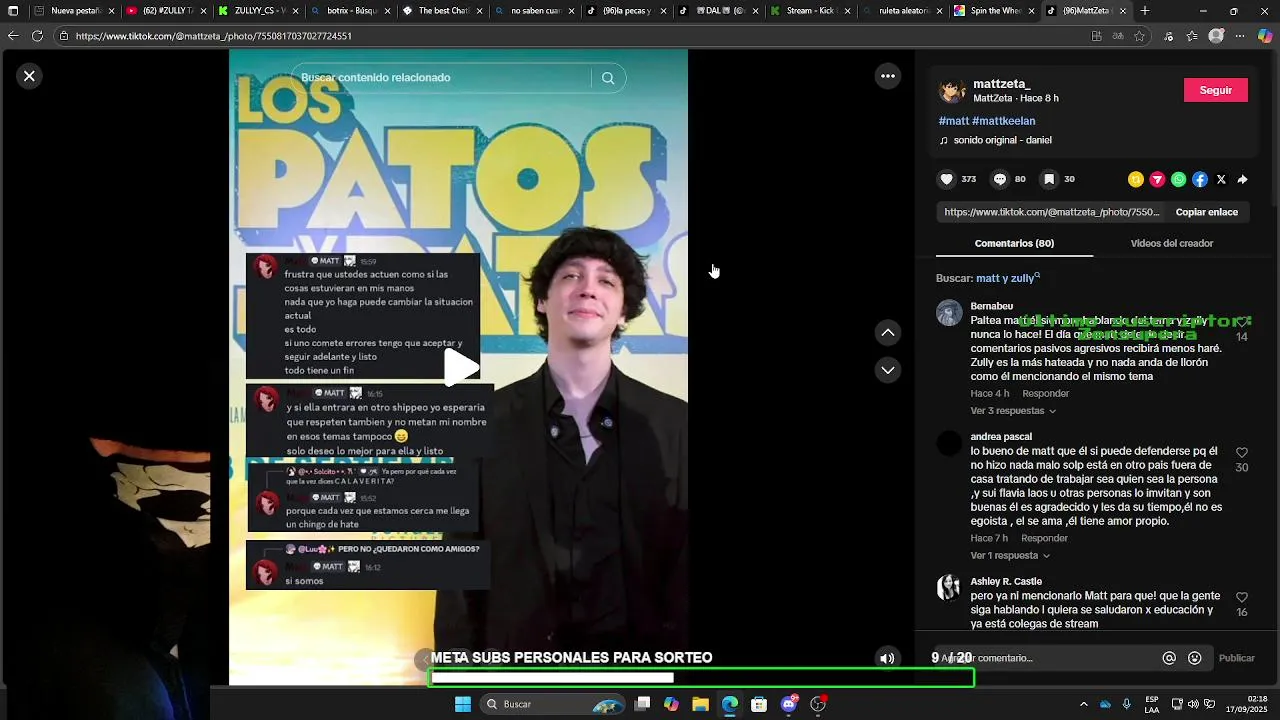Click the browser address bar URL
This screenshot has height=720, width=1280.
213,36
